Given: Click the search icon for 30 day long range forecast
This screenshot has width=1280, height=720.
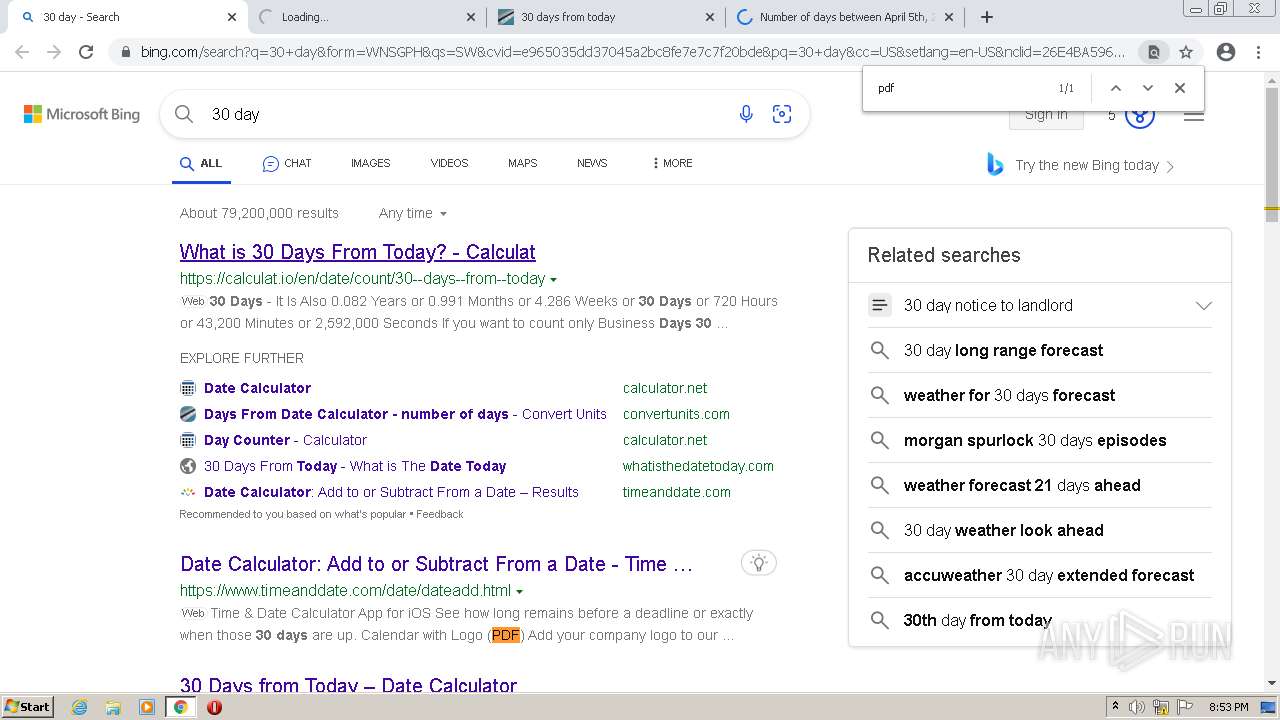Looking at the screenshot, I should coord(879,350).
